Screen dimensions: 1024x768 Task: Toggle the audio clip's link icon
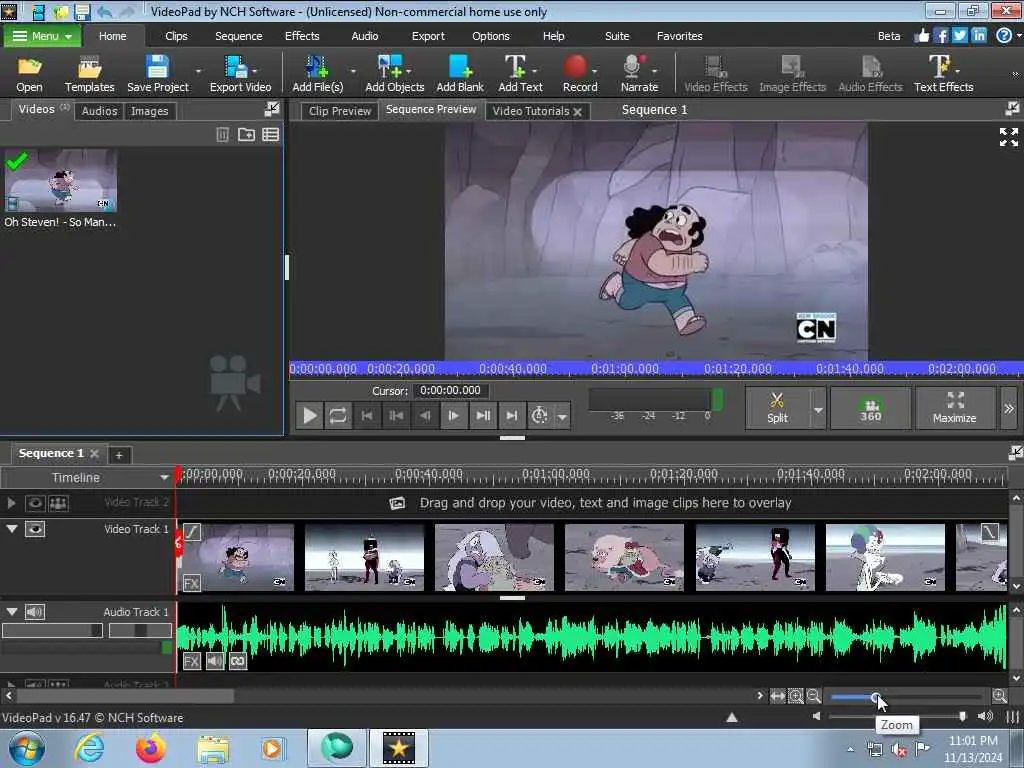pos(238,661)
